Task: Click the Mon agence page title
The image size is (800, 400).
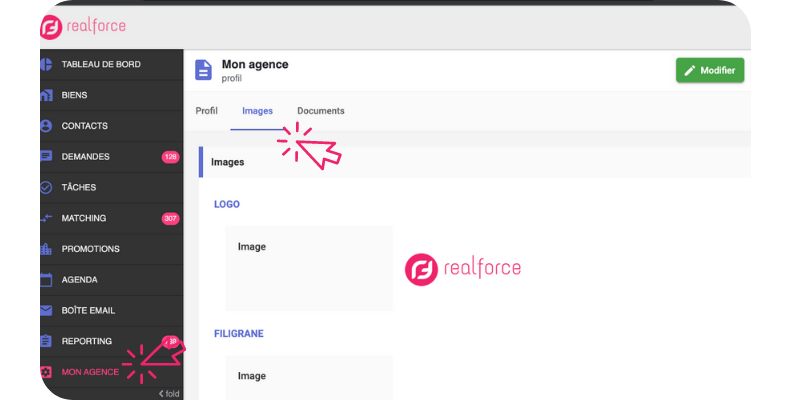Action: point(255,64)
